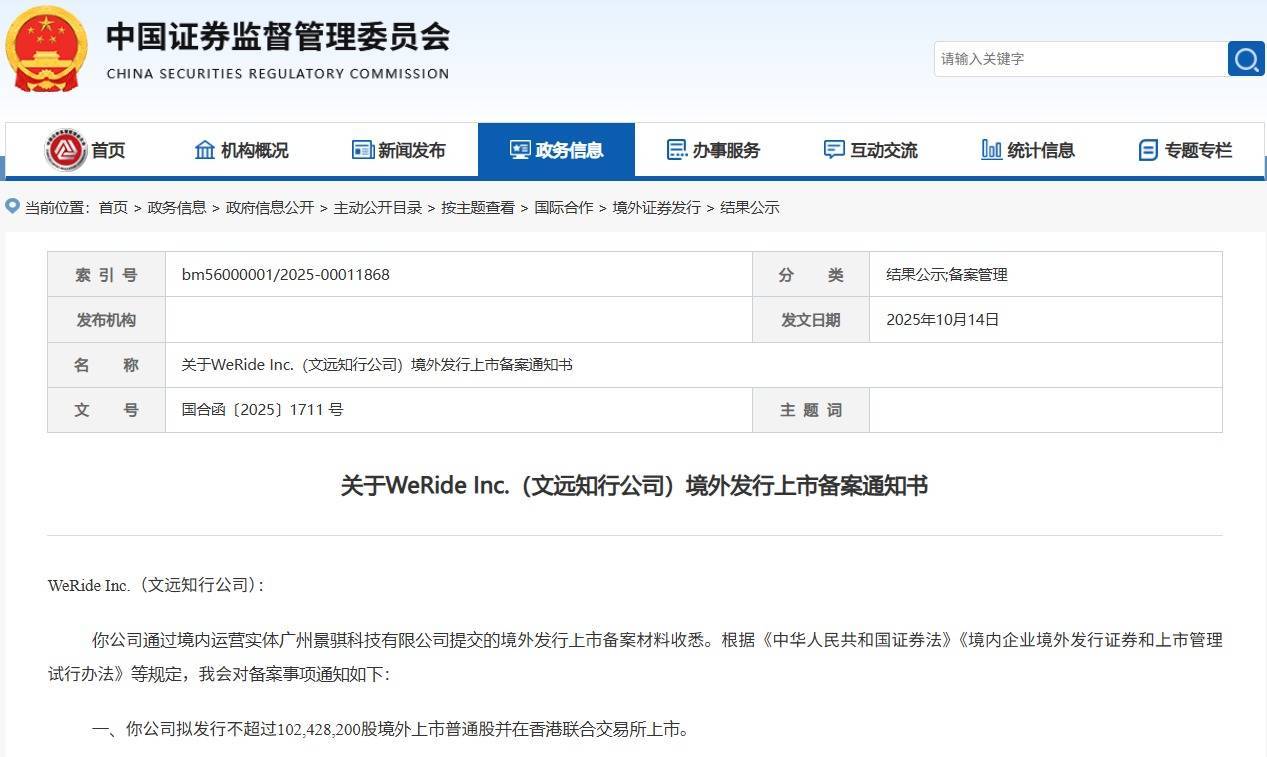
Task: Click the page icon beside 专题专栏
Action: pos(1148,150)
